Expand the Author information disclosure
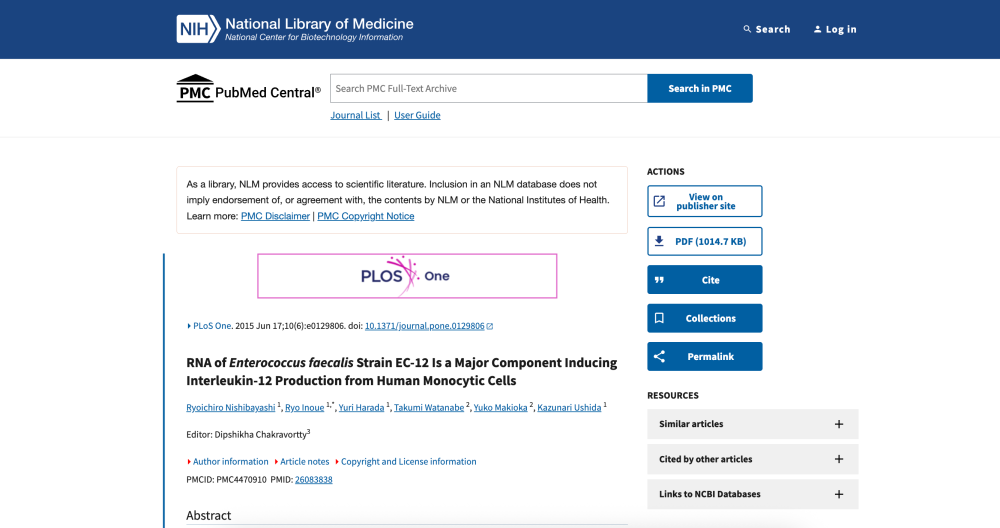 pos(227,462)
